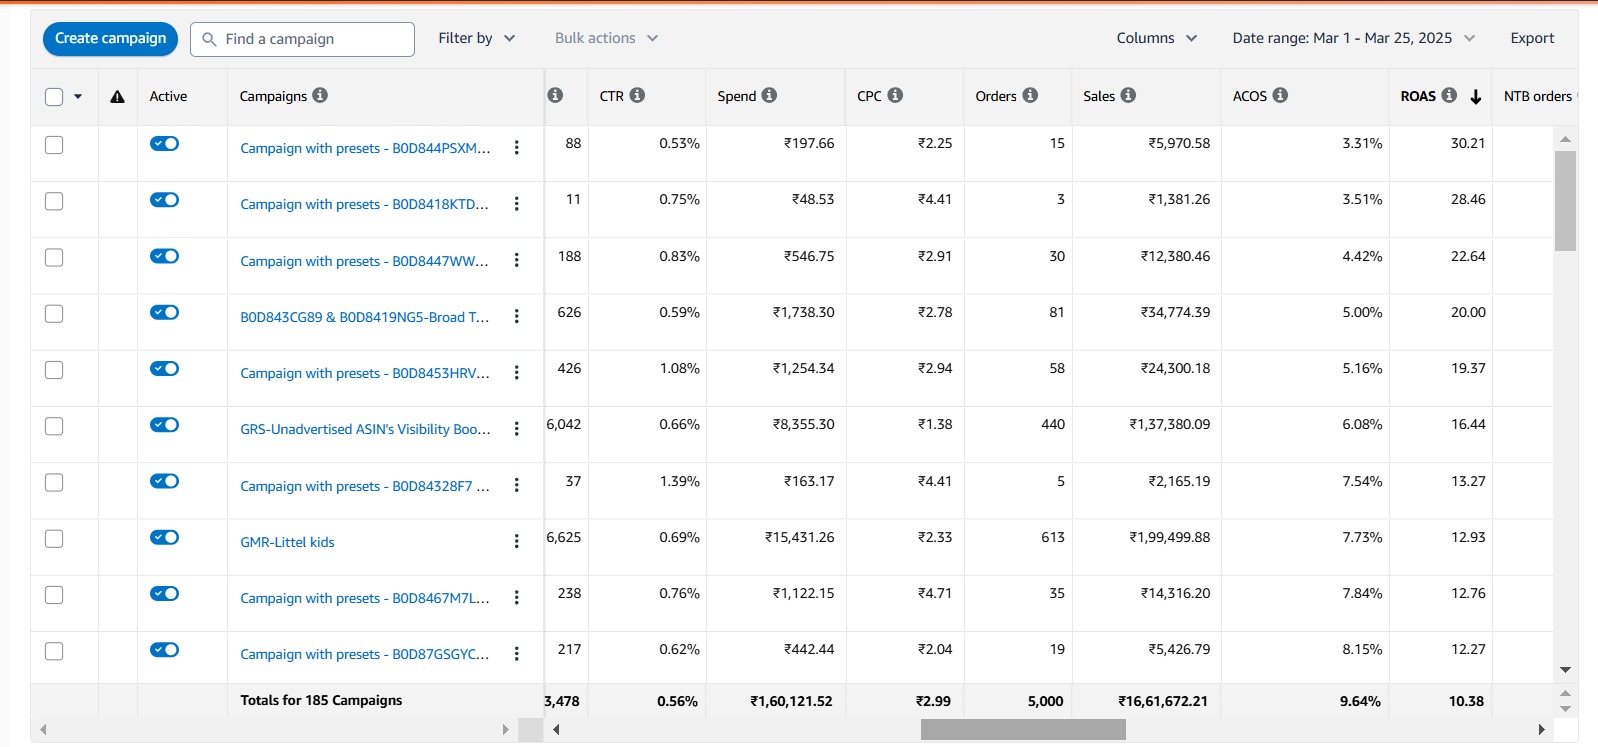Click the Active column header
This screenshot has width=1598, height=747.
click(168, 96)
